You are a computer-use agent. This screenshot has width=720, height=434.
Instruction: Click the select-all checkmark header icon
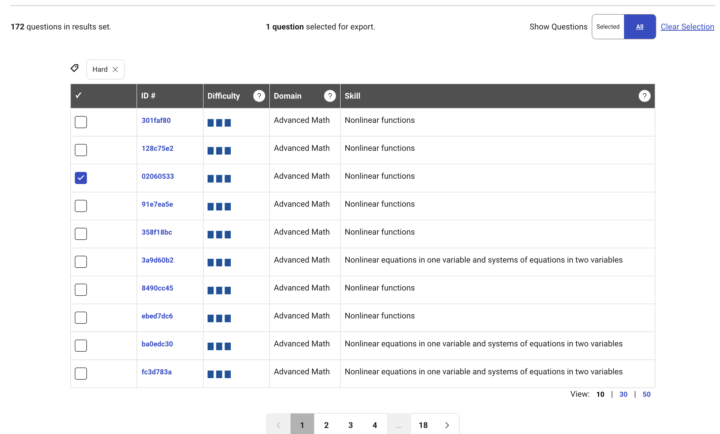click(79, 96)
